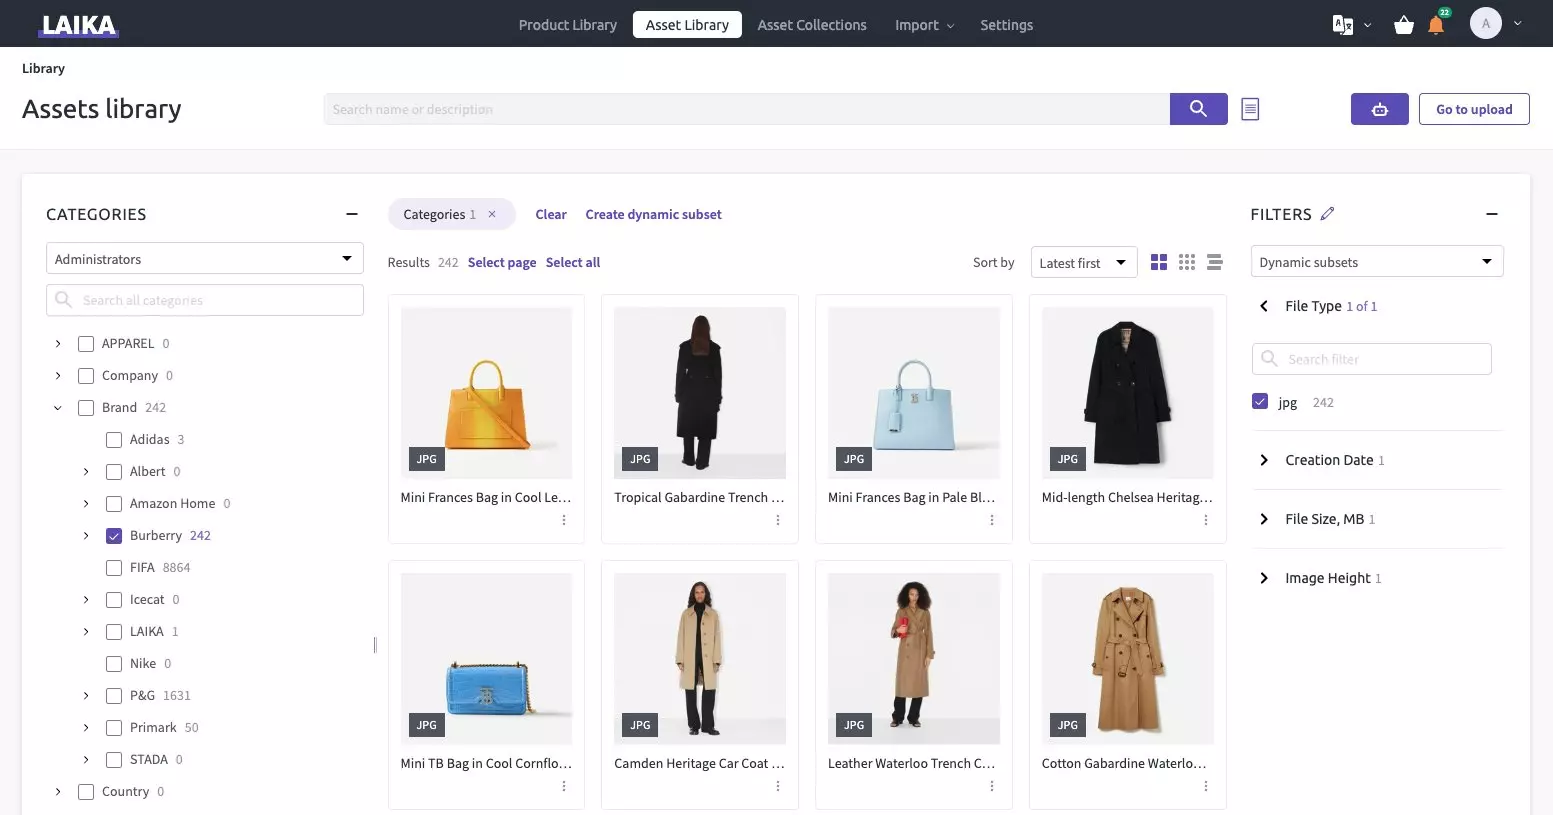Click the search magnifier button
This screenshot has width=1553, height=815.
coord(1198,109)
